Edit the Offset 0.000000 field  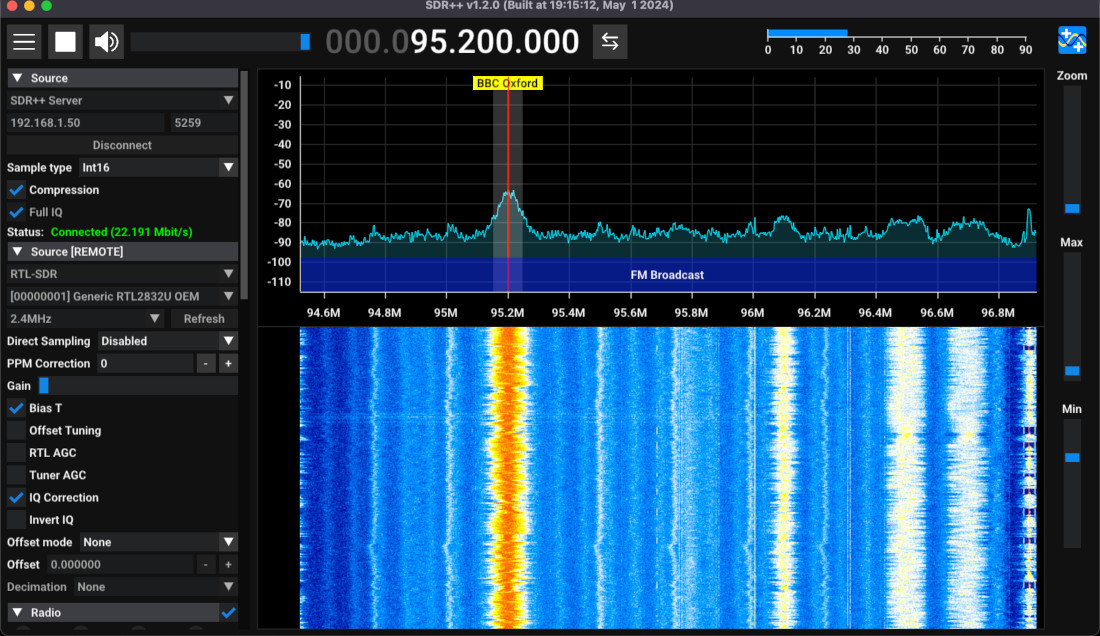(x=120, y=565)
